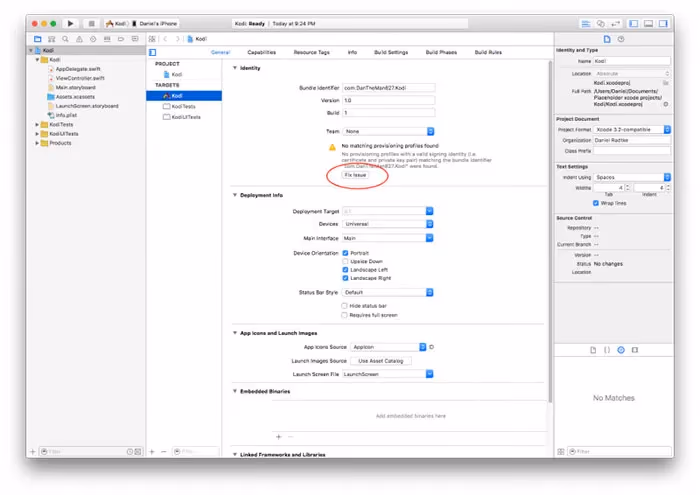The image size is (700, 495).
Task: Open the Quick Help inspector
Action: pyautogui.click(x=621, y=39)
